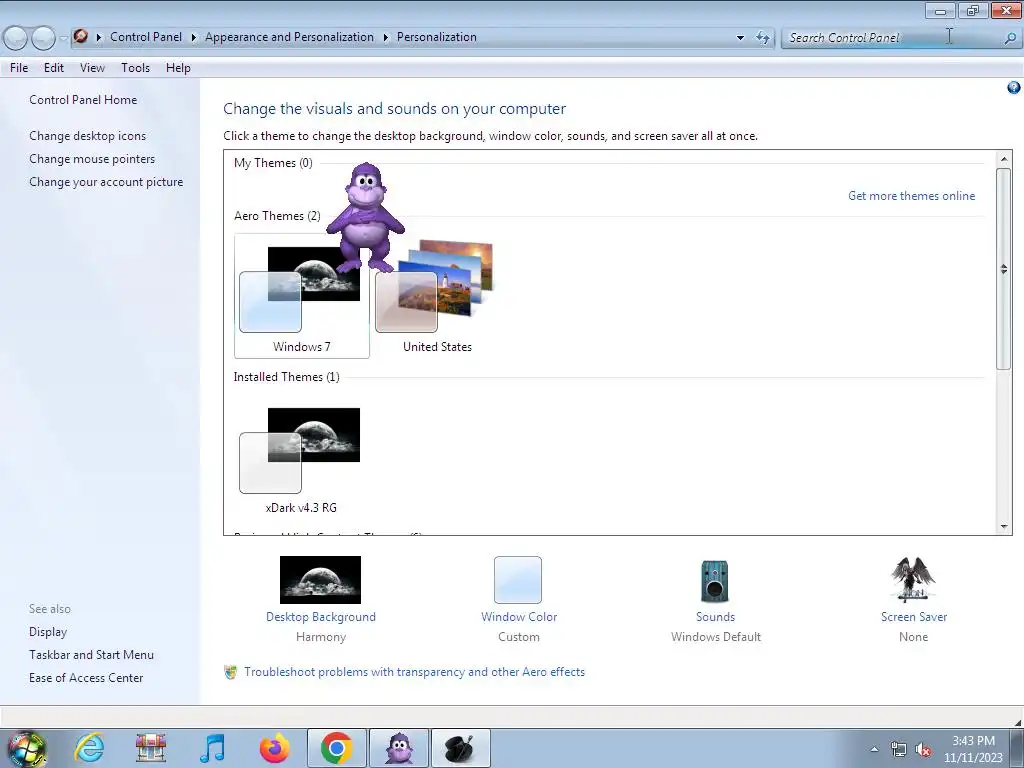Open the File menu
Image resolution: width=1024 pixels, height=768 pixels.
click(x=19, y=68)
